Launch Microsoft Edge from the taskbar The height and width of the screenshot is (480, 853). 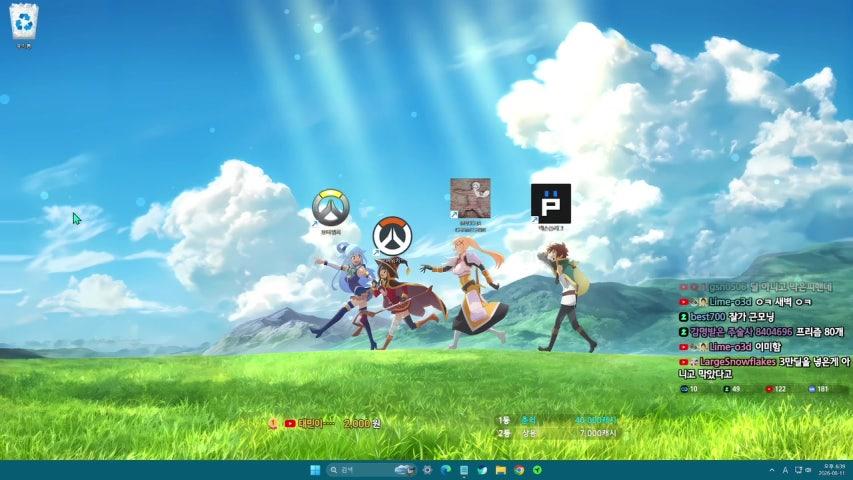(446, 470)
